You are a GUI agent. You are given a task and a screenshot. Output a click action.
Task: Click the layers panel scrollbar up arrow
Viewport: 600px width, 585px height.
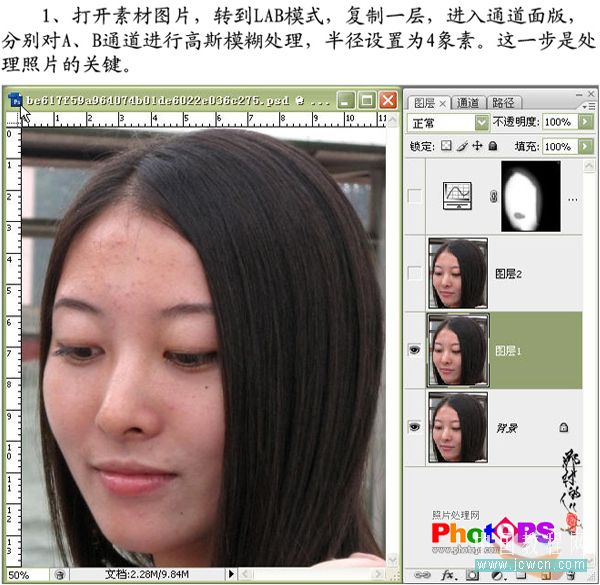pyautogui.click(x=589, y=165)
